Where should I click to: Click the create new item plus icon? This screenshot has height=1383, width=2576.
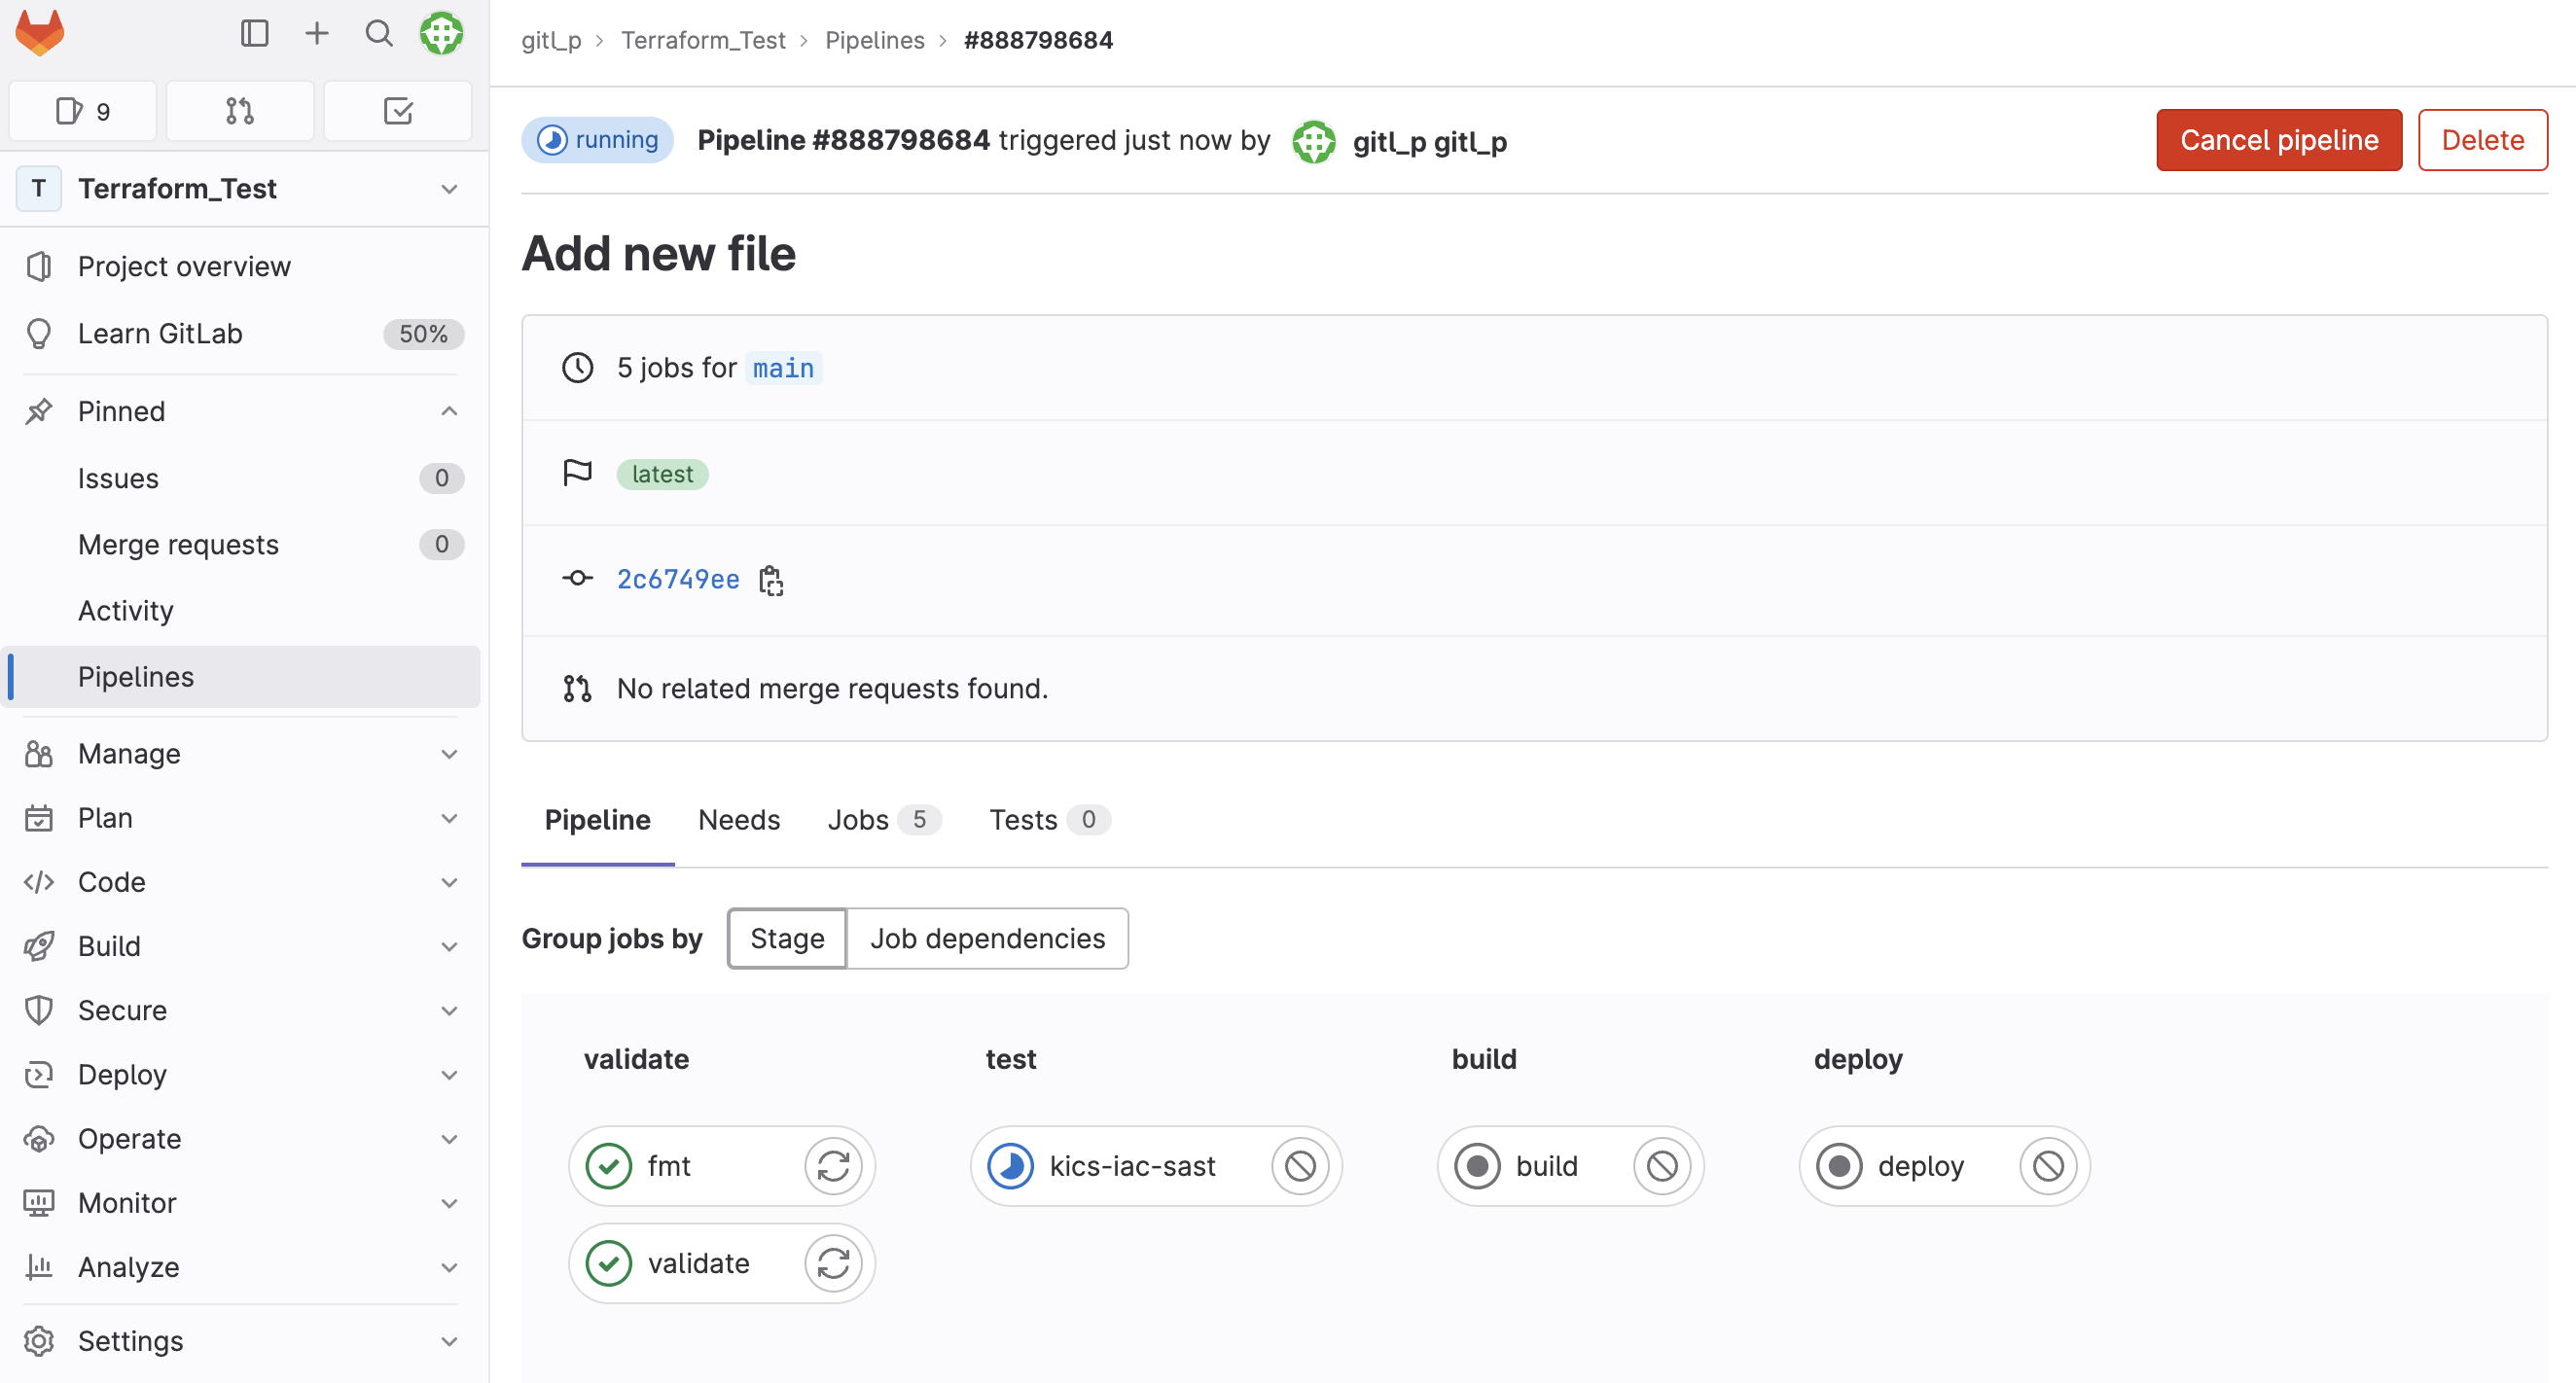pos(317,33)
